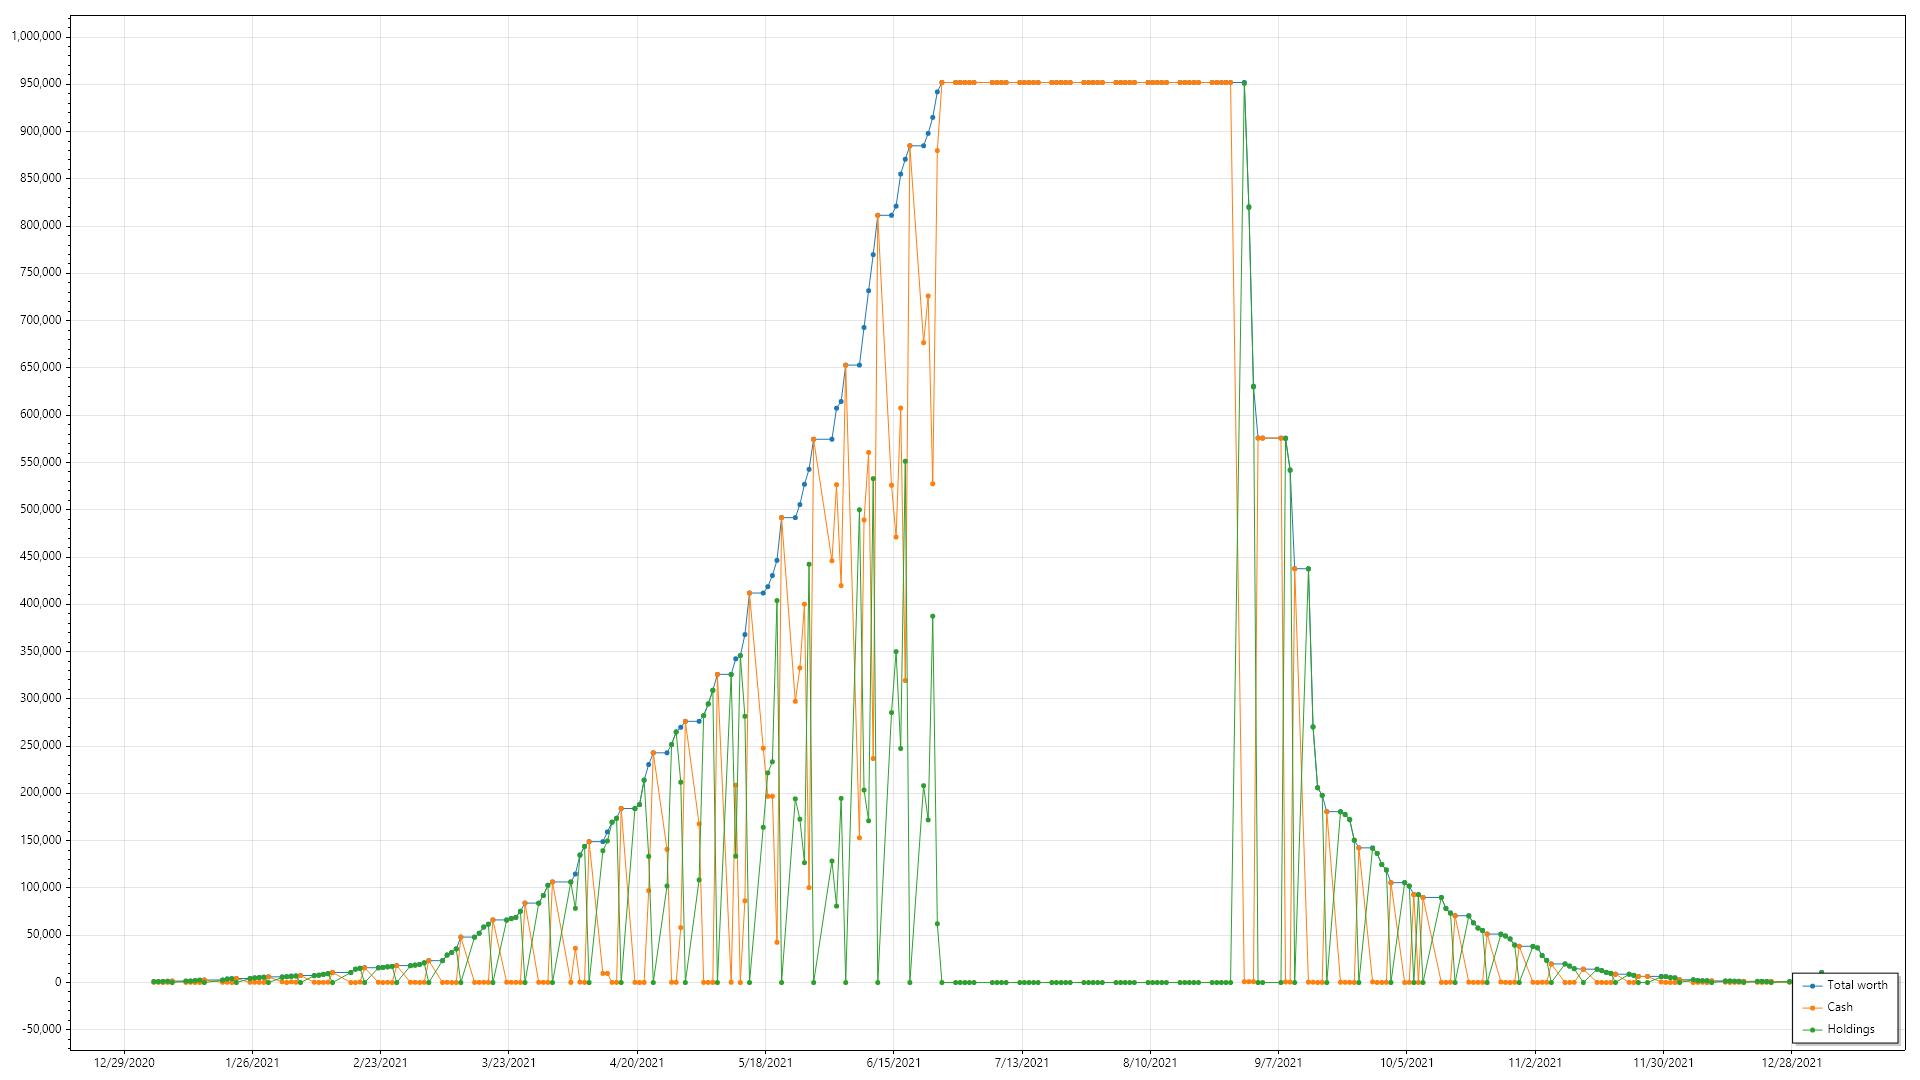Click the 650,000 y-axis label
Viewport: 1920px width, 1080px height.
pos(40,367)
